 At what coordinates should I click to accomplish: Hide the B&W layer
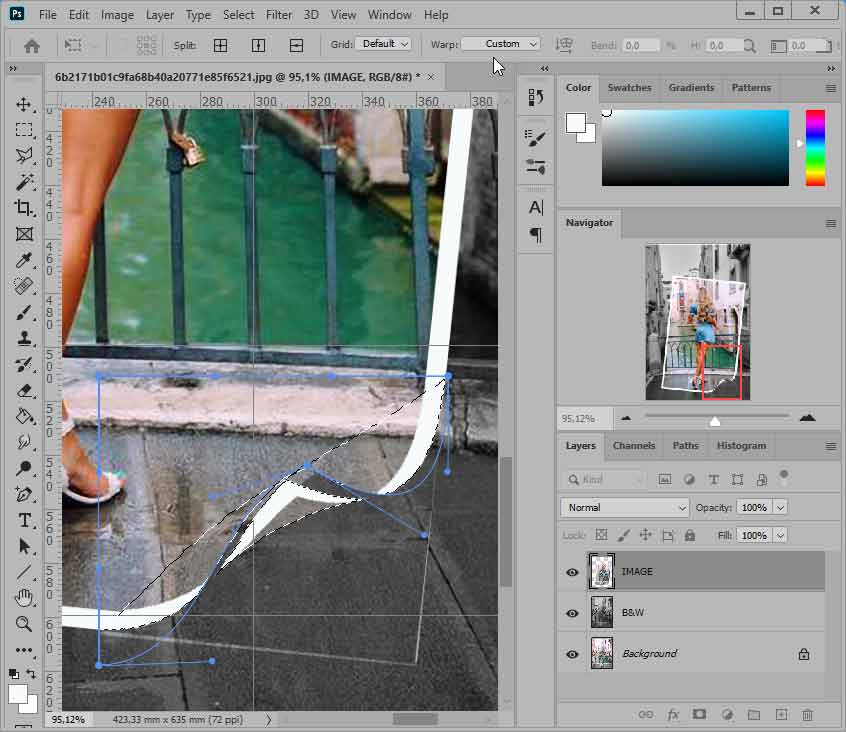tap(572, 613)
